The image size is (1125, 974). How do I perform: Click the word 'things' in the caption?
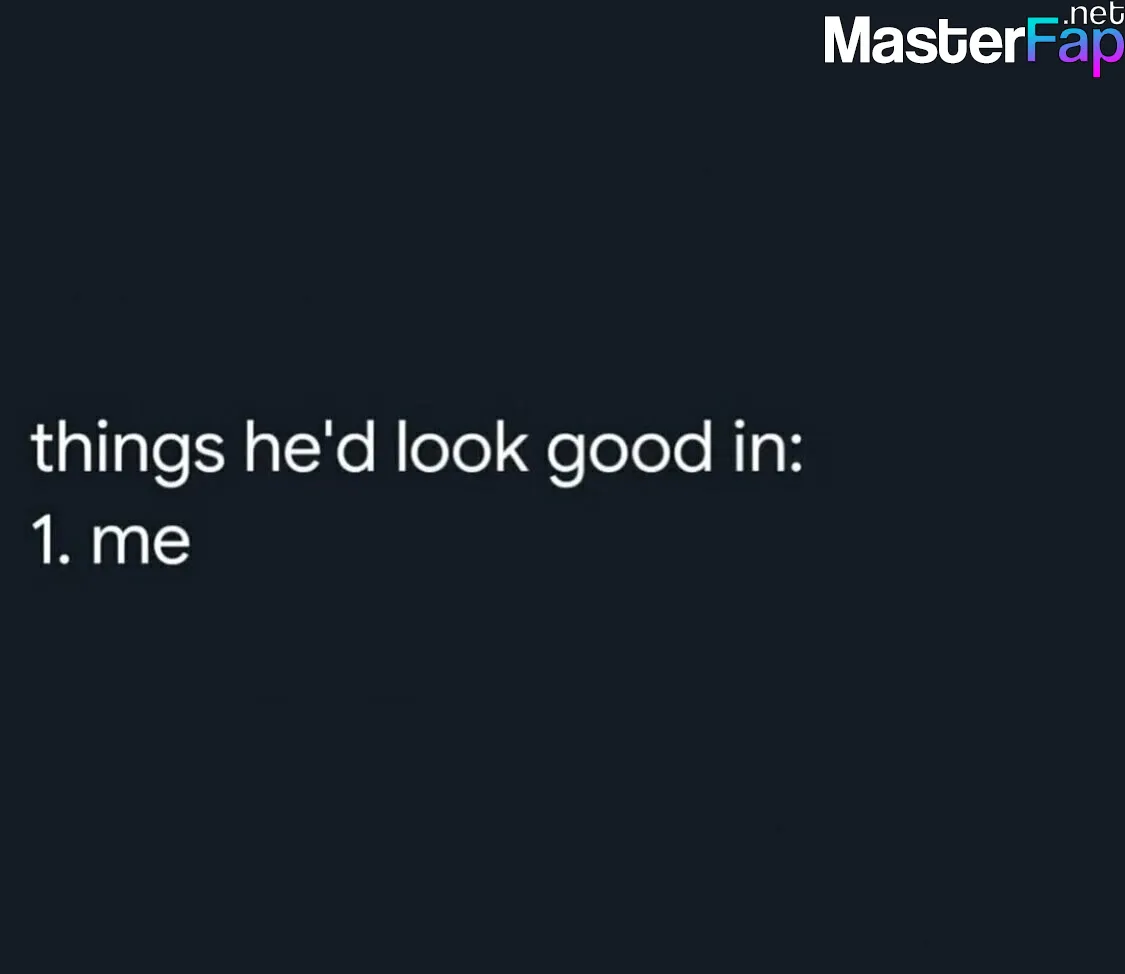[x=128, y=450]
